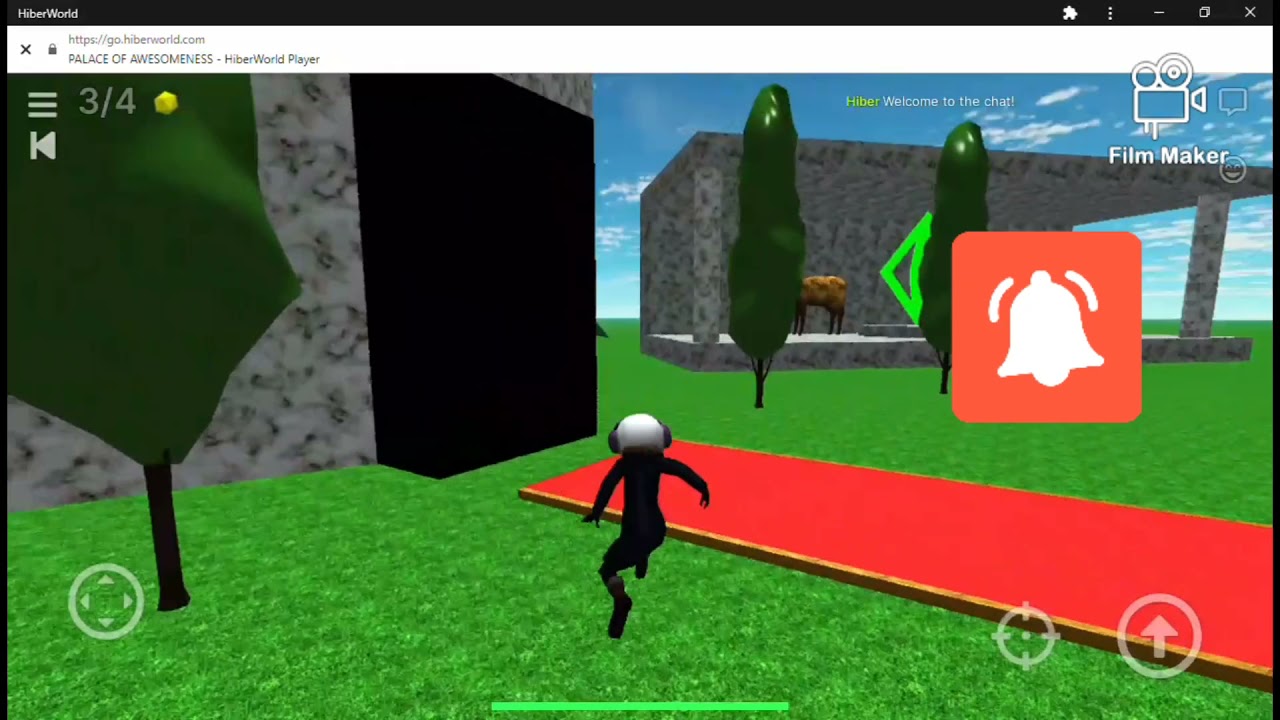Click the go.hiberworld.com URL text

coord(136,40)
